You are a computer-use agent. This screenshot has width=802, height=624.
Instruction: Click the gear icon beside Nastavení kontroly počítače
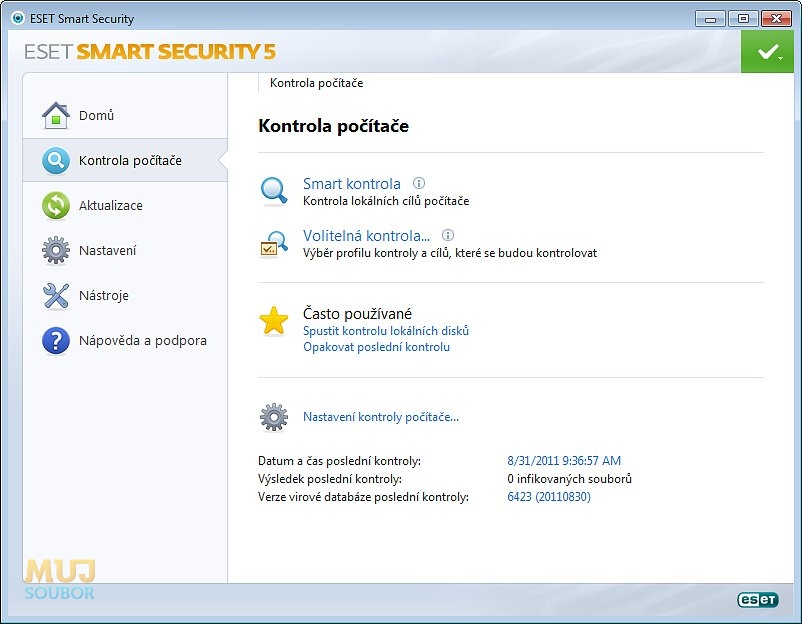point(274,417)
